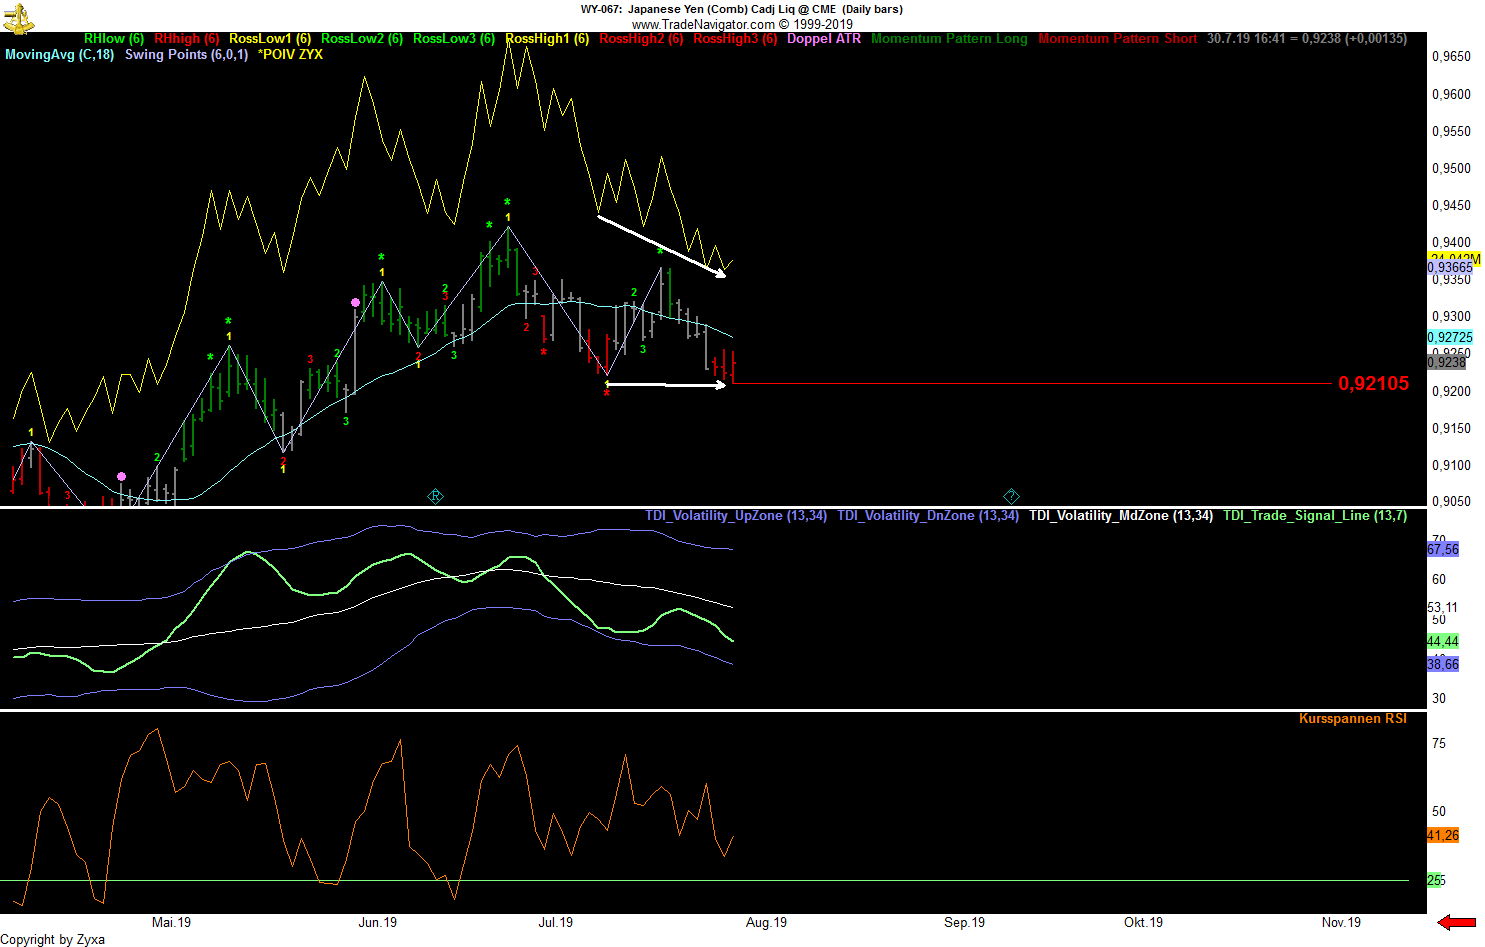
Task: Select the 30.7.19 16:41 quote readout
Action: [x=1307, y=39]
